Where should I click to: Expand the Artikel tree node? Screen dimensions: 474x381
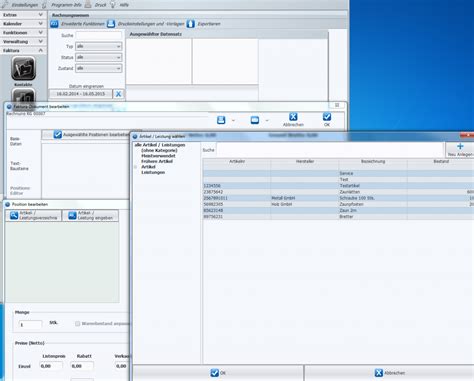(x=136, y=167)
